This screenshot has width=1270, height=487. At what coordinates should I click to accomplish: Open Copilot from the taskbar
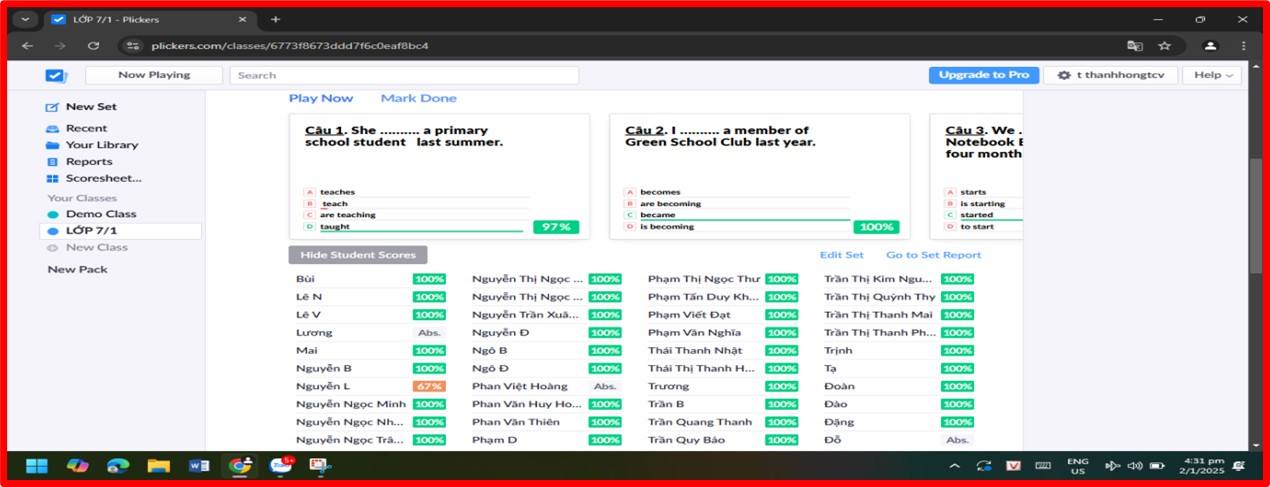77,466
